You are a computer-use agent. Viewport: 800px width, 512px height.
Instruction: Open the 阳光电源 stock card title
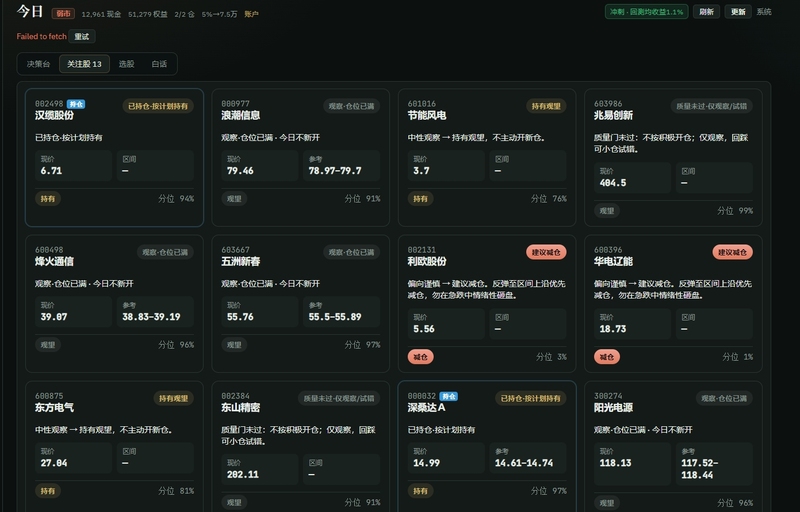[x=613, y=407]
